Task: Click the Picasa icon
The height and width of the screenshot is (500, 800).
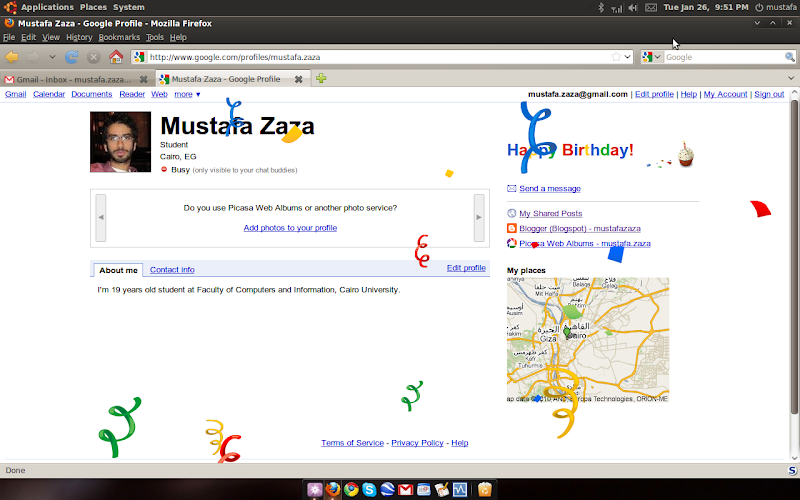Action: [x=512, y=243]
